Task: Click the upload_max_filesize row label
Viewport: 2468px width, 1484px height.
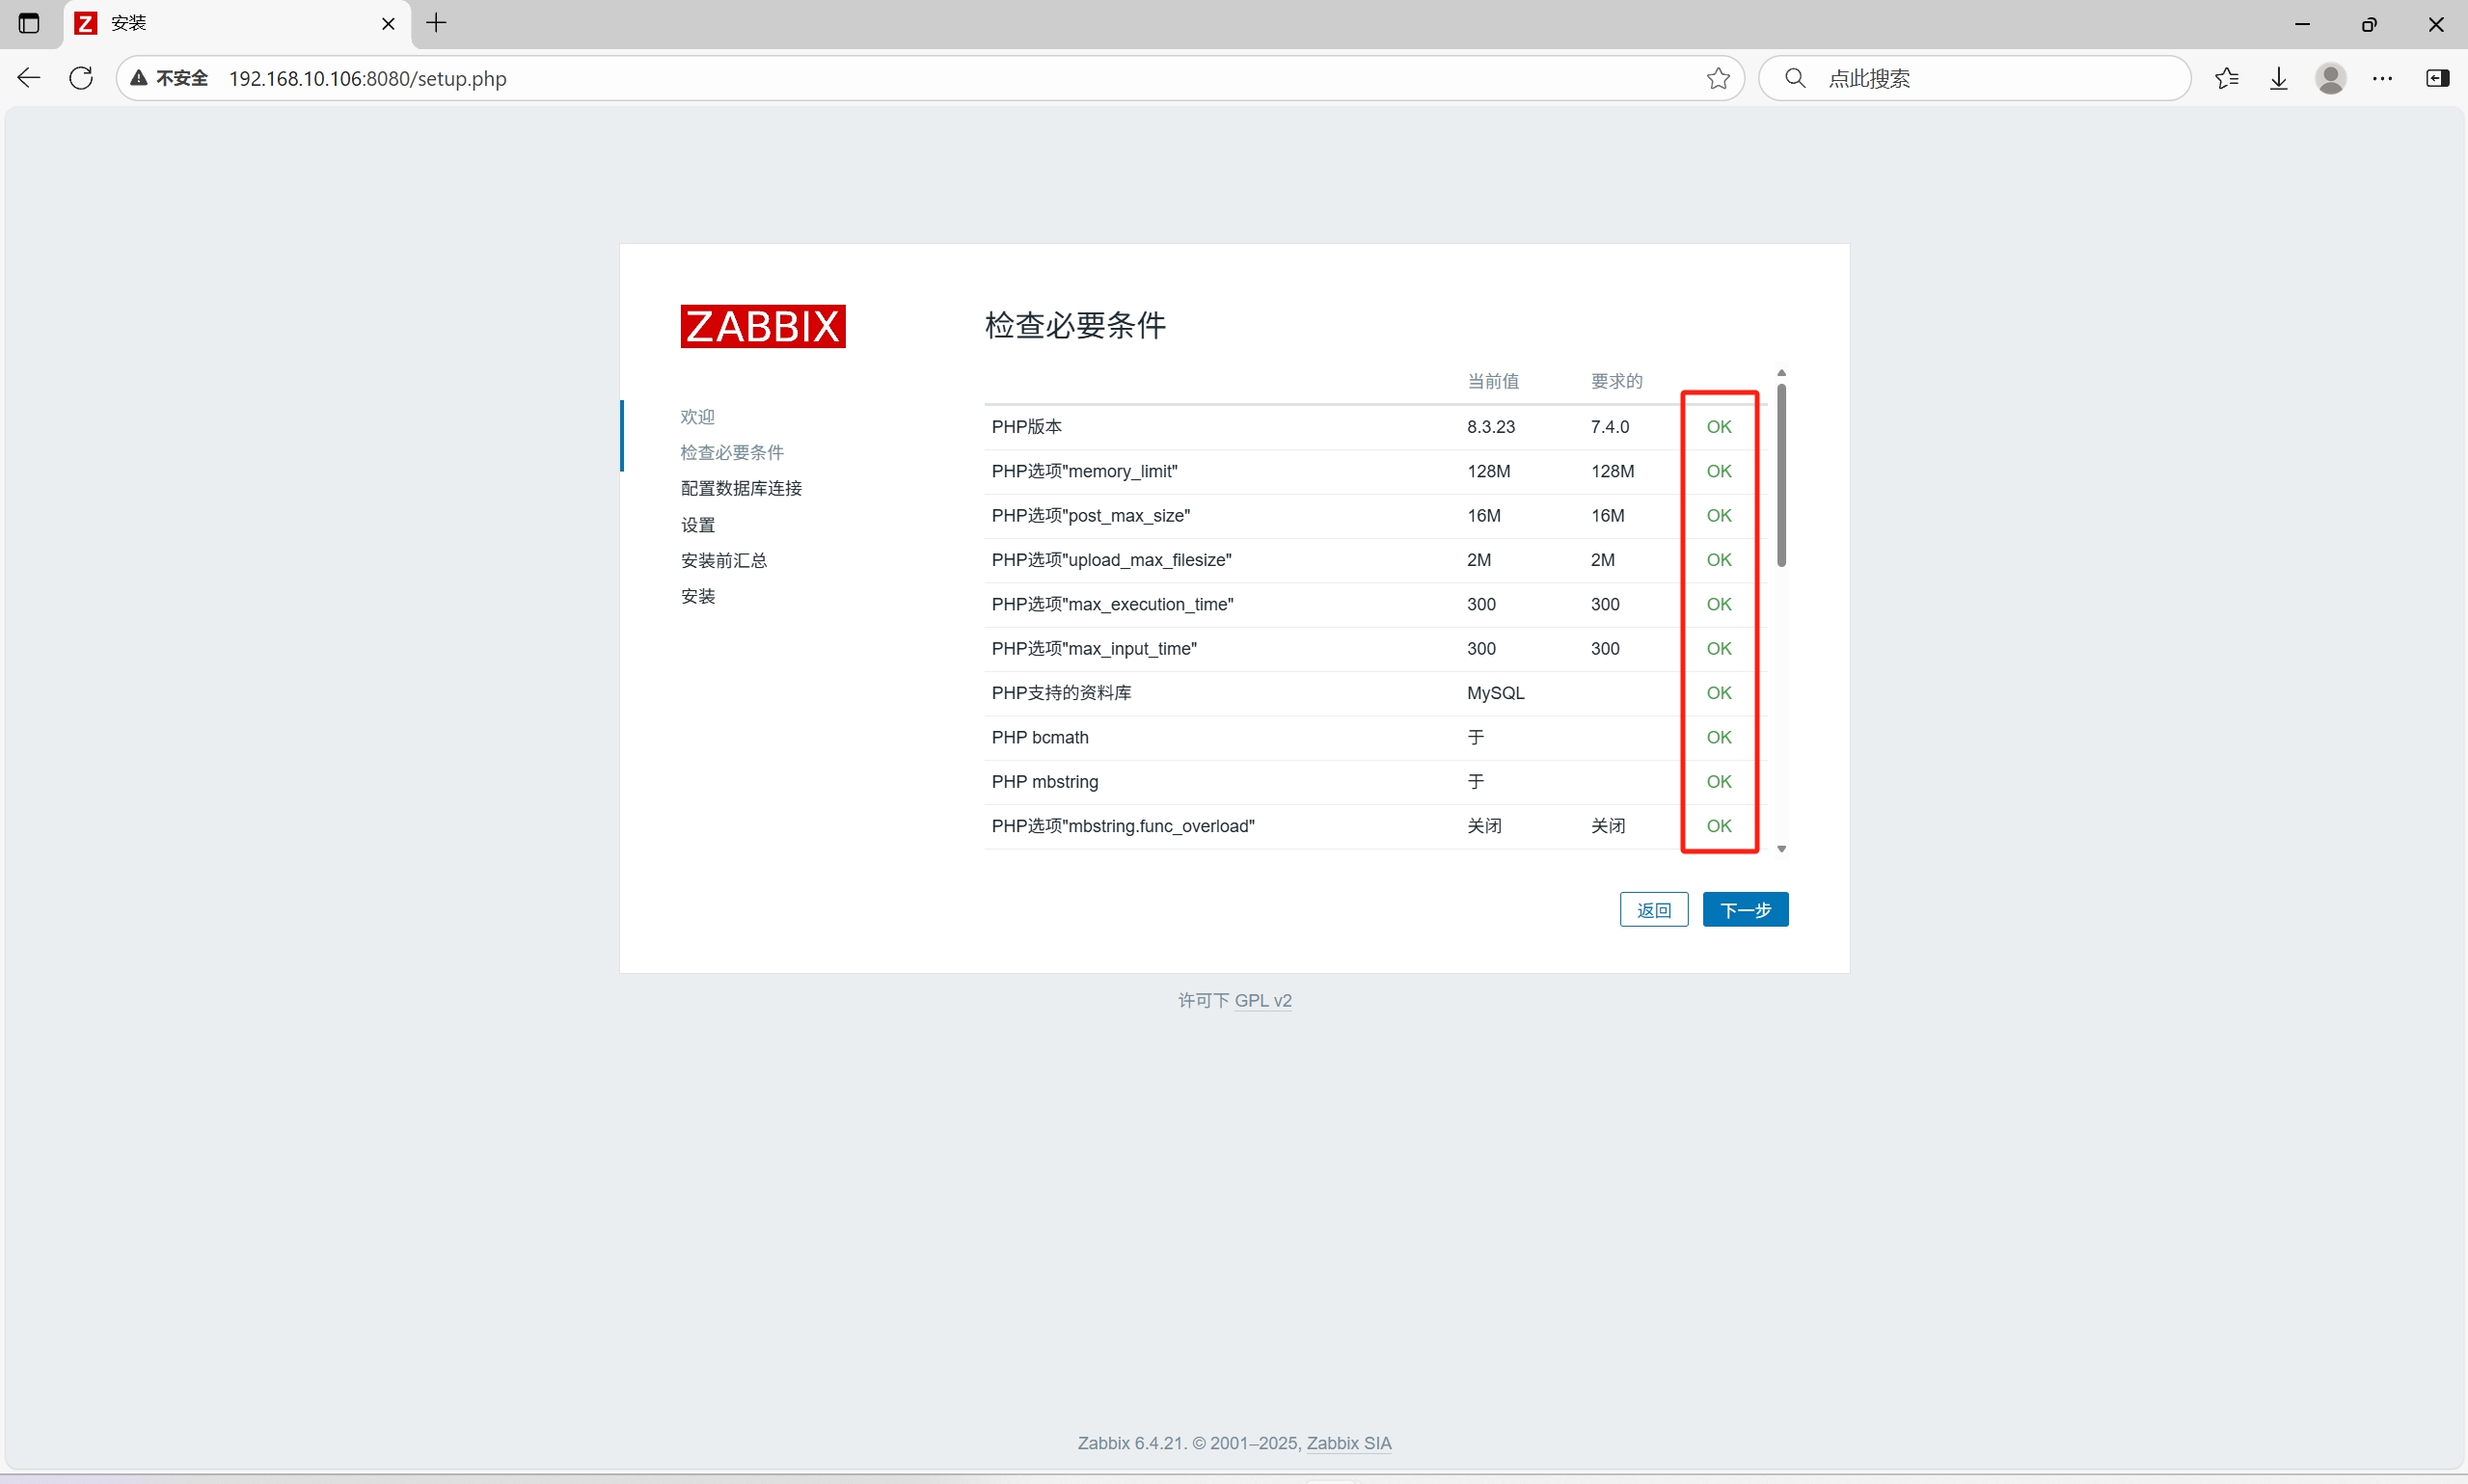Action: click(1111, 559)
